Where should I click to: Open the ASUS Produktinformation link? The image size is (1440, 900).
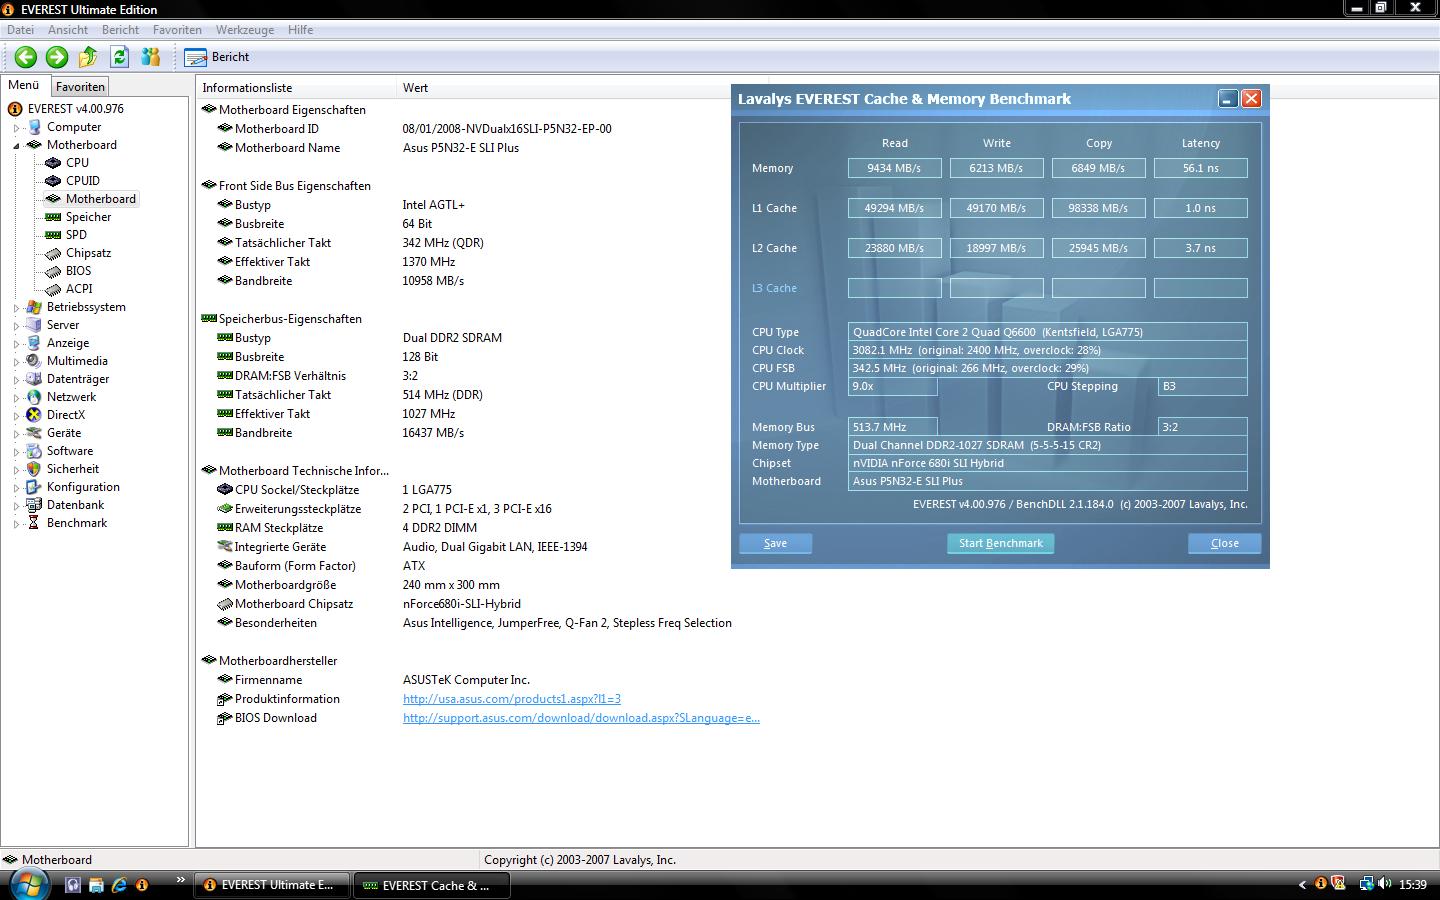(512, 699)
